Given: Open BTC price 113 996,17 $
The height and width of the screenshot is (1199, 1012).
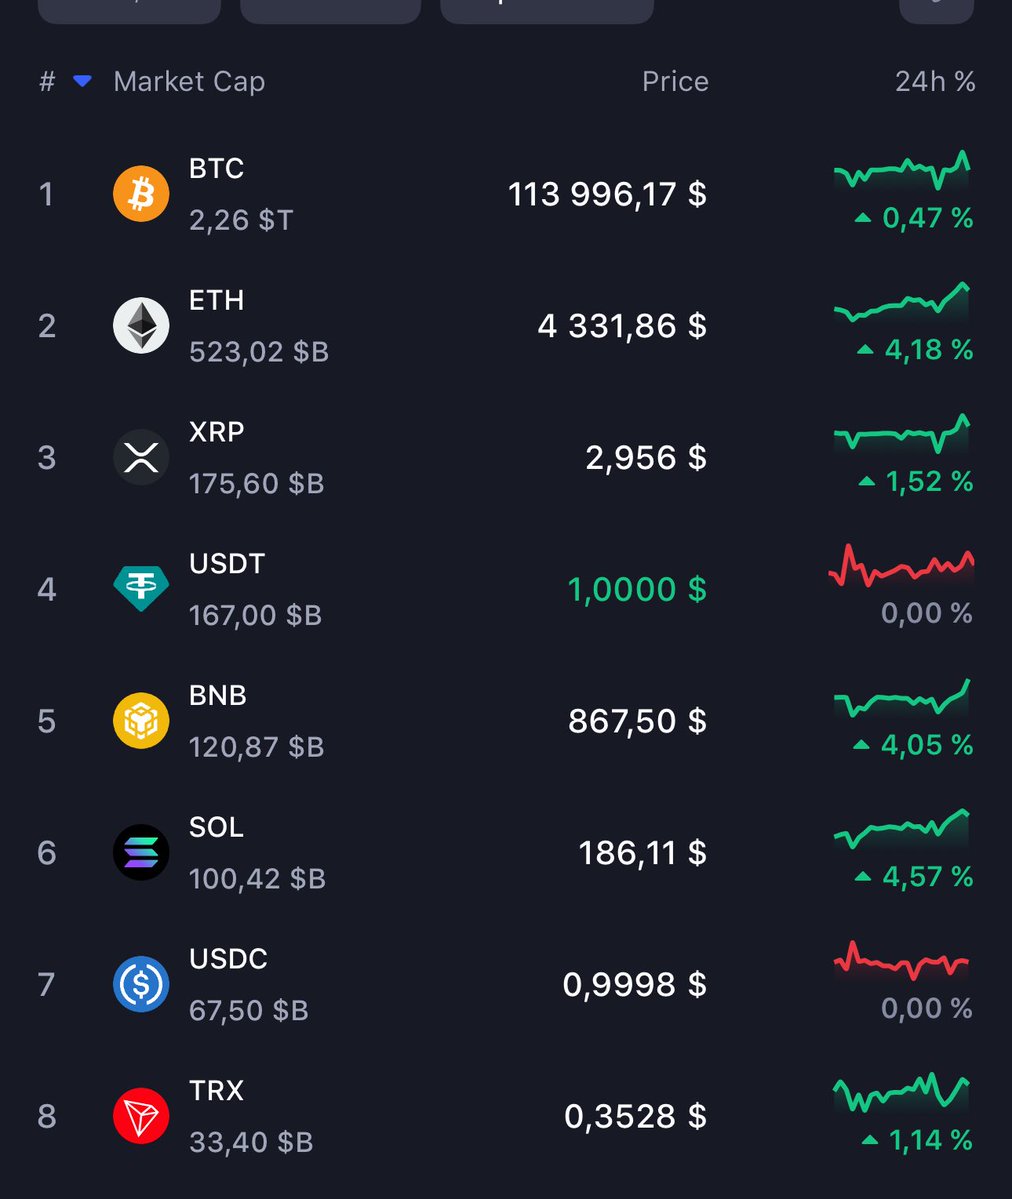Looking at the screenshot, I should [x=607, y=194].
